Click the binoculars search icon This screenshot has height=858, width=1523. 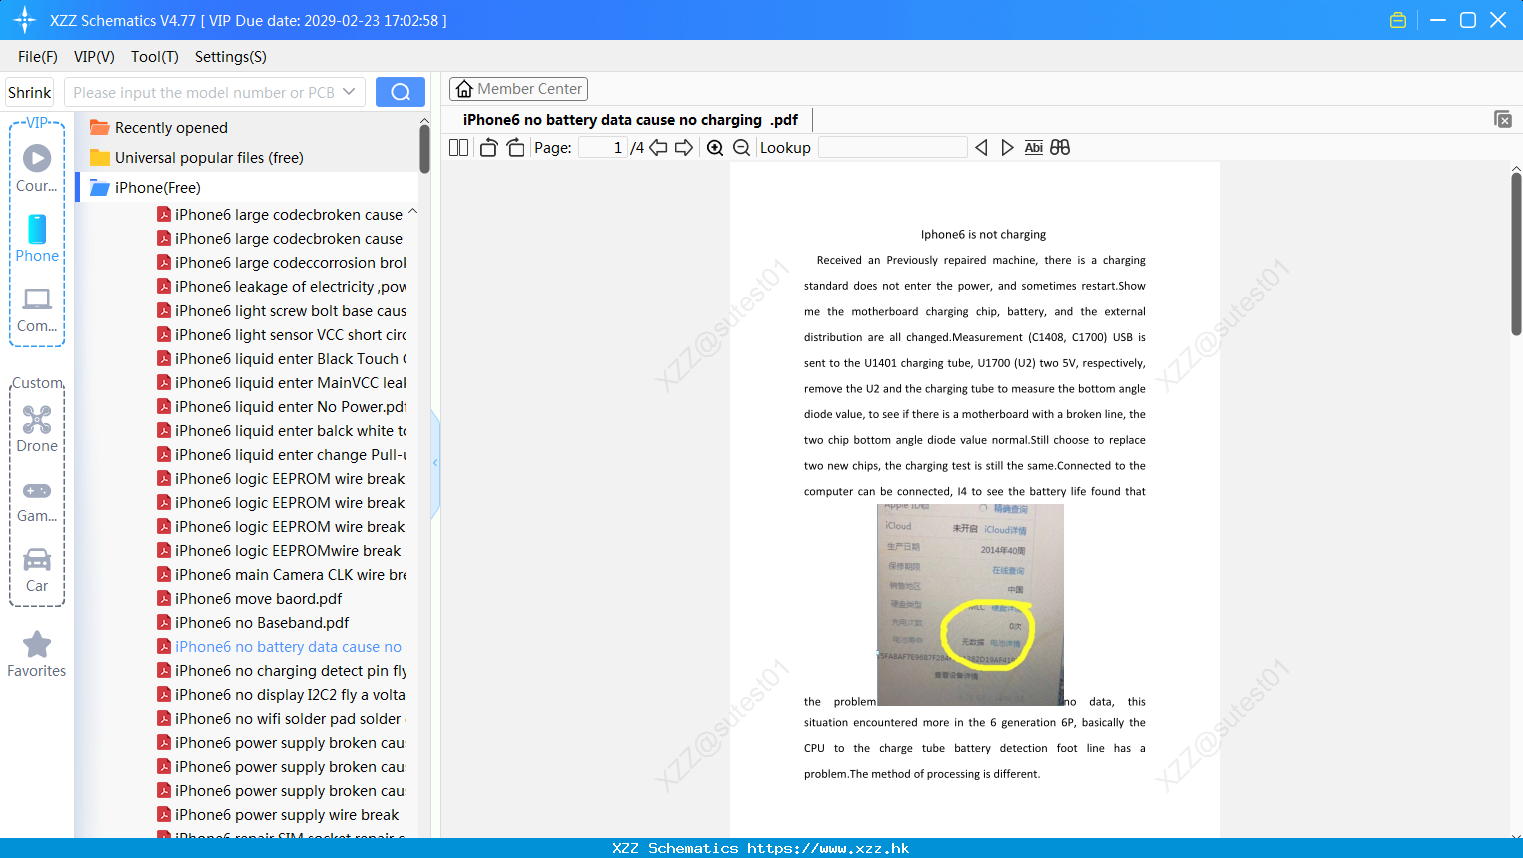[x=1060, y=148]
